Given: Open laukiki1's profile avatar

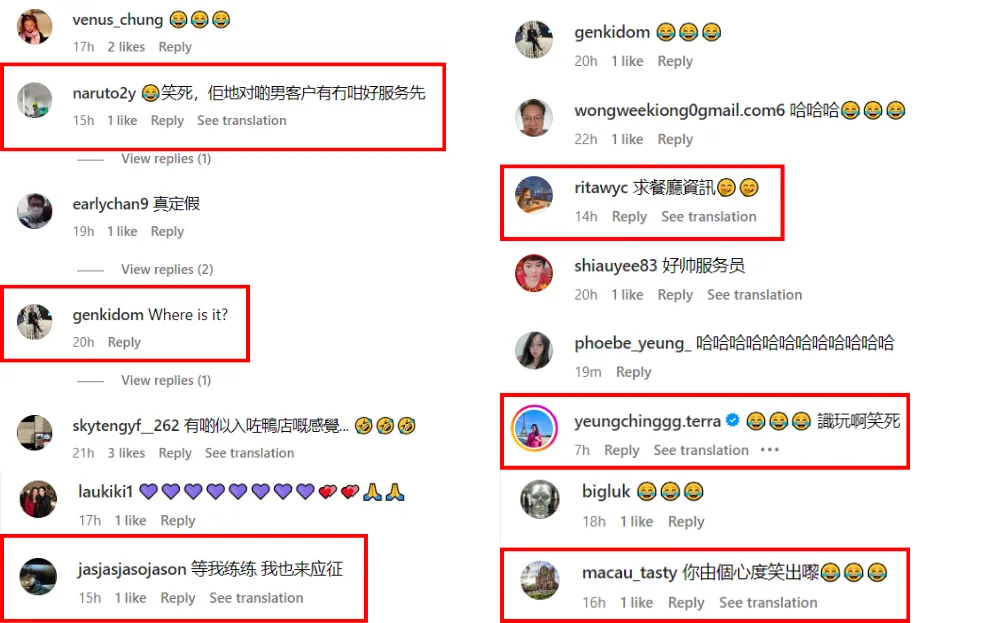Looking at the screenshot, I should point(38,499).
